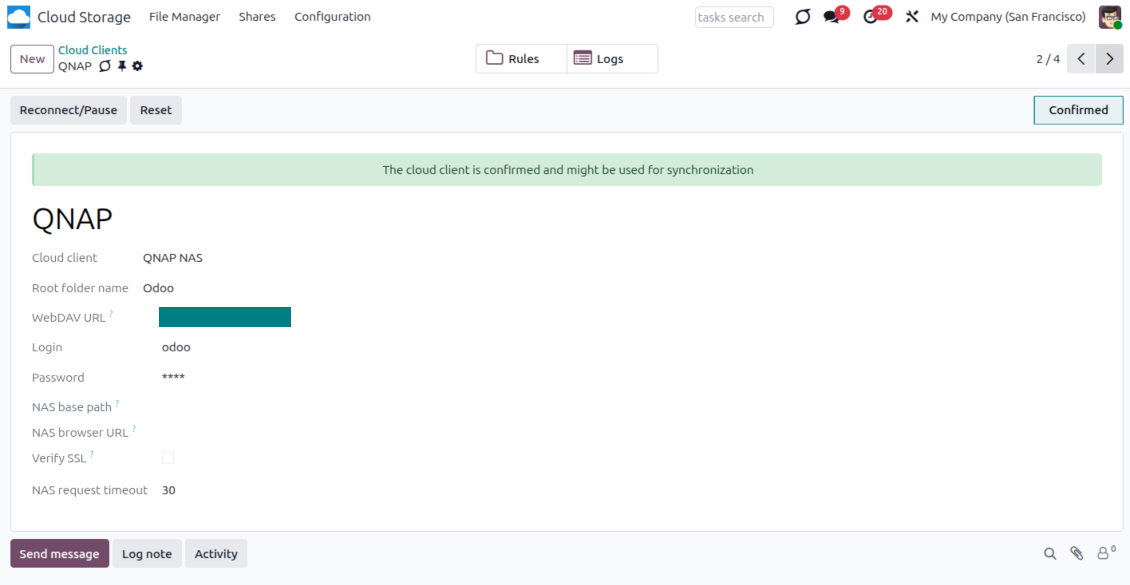This screenshot has height=585, width=1130.
Task: Click the Reset button
Action: 156,110
